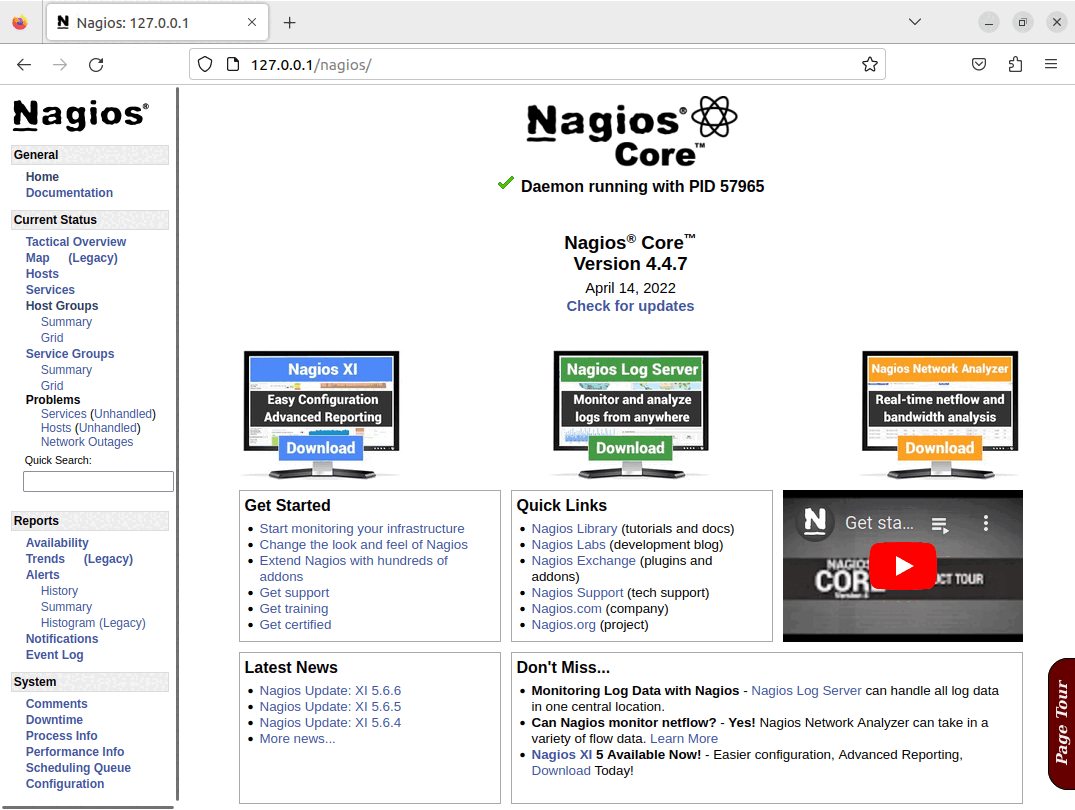Image resolution: width=1075 pixels, height=810 pixels.
Task: Open the Firefox application menu
Action: coord(1051,63)
